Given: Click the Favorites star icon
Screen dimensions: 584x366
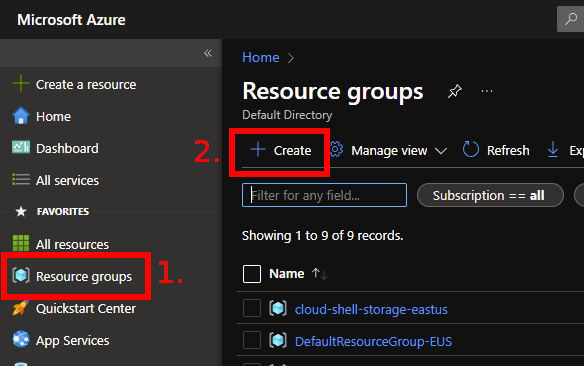Looking at the screenshot, I should [21, 211].
